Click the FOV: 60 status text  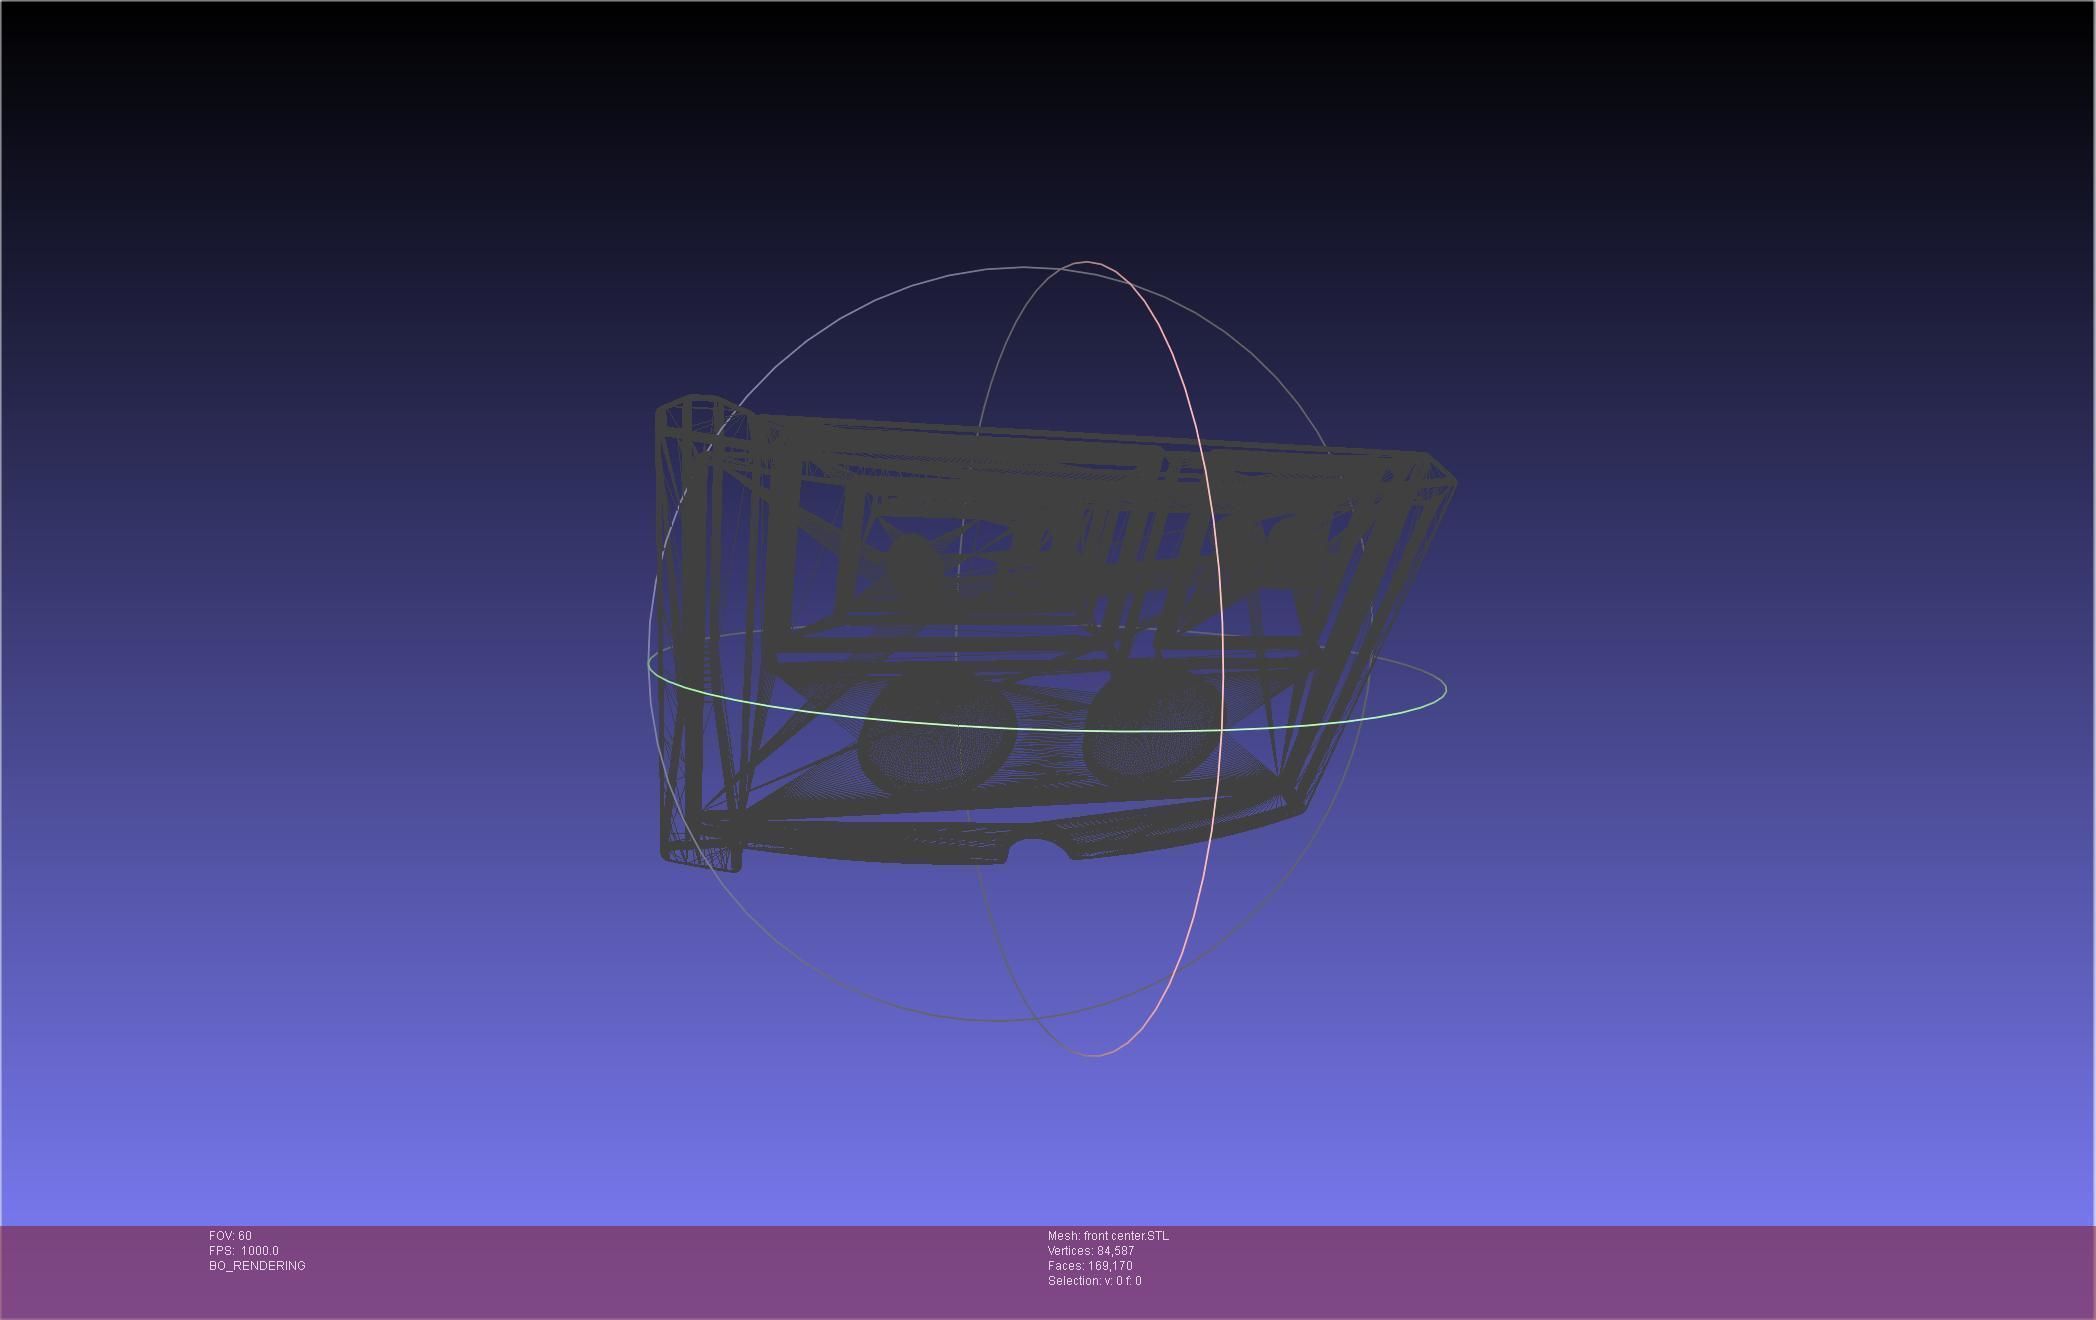(230, 1236)
